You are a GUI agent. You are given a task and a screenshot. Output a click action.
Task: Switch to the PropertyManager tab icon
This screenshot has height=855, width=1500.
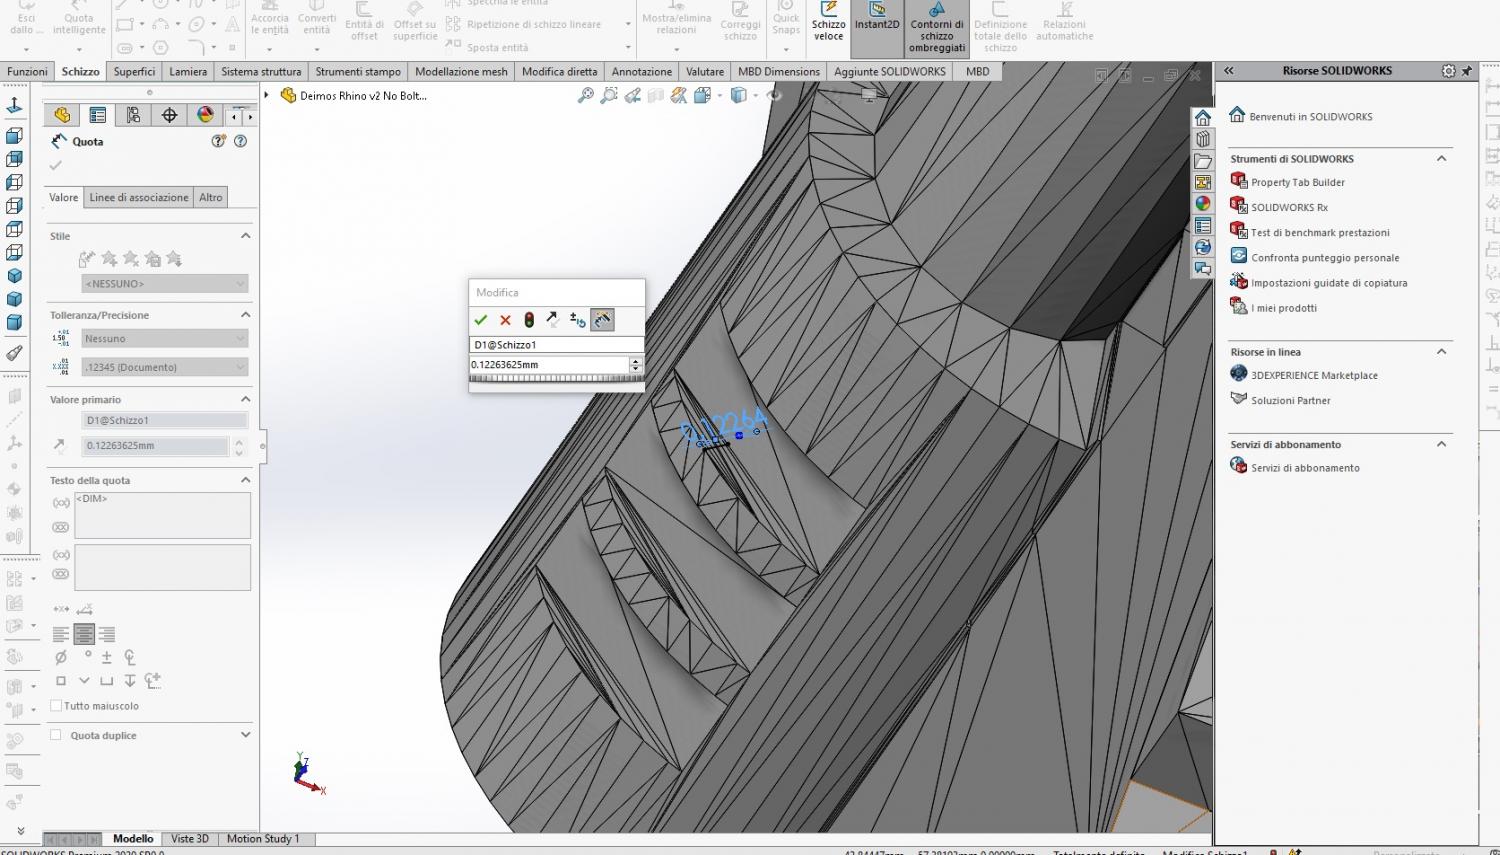click(x=98, y=115)
